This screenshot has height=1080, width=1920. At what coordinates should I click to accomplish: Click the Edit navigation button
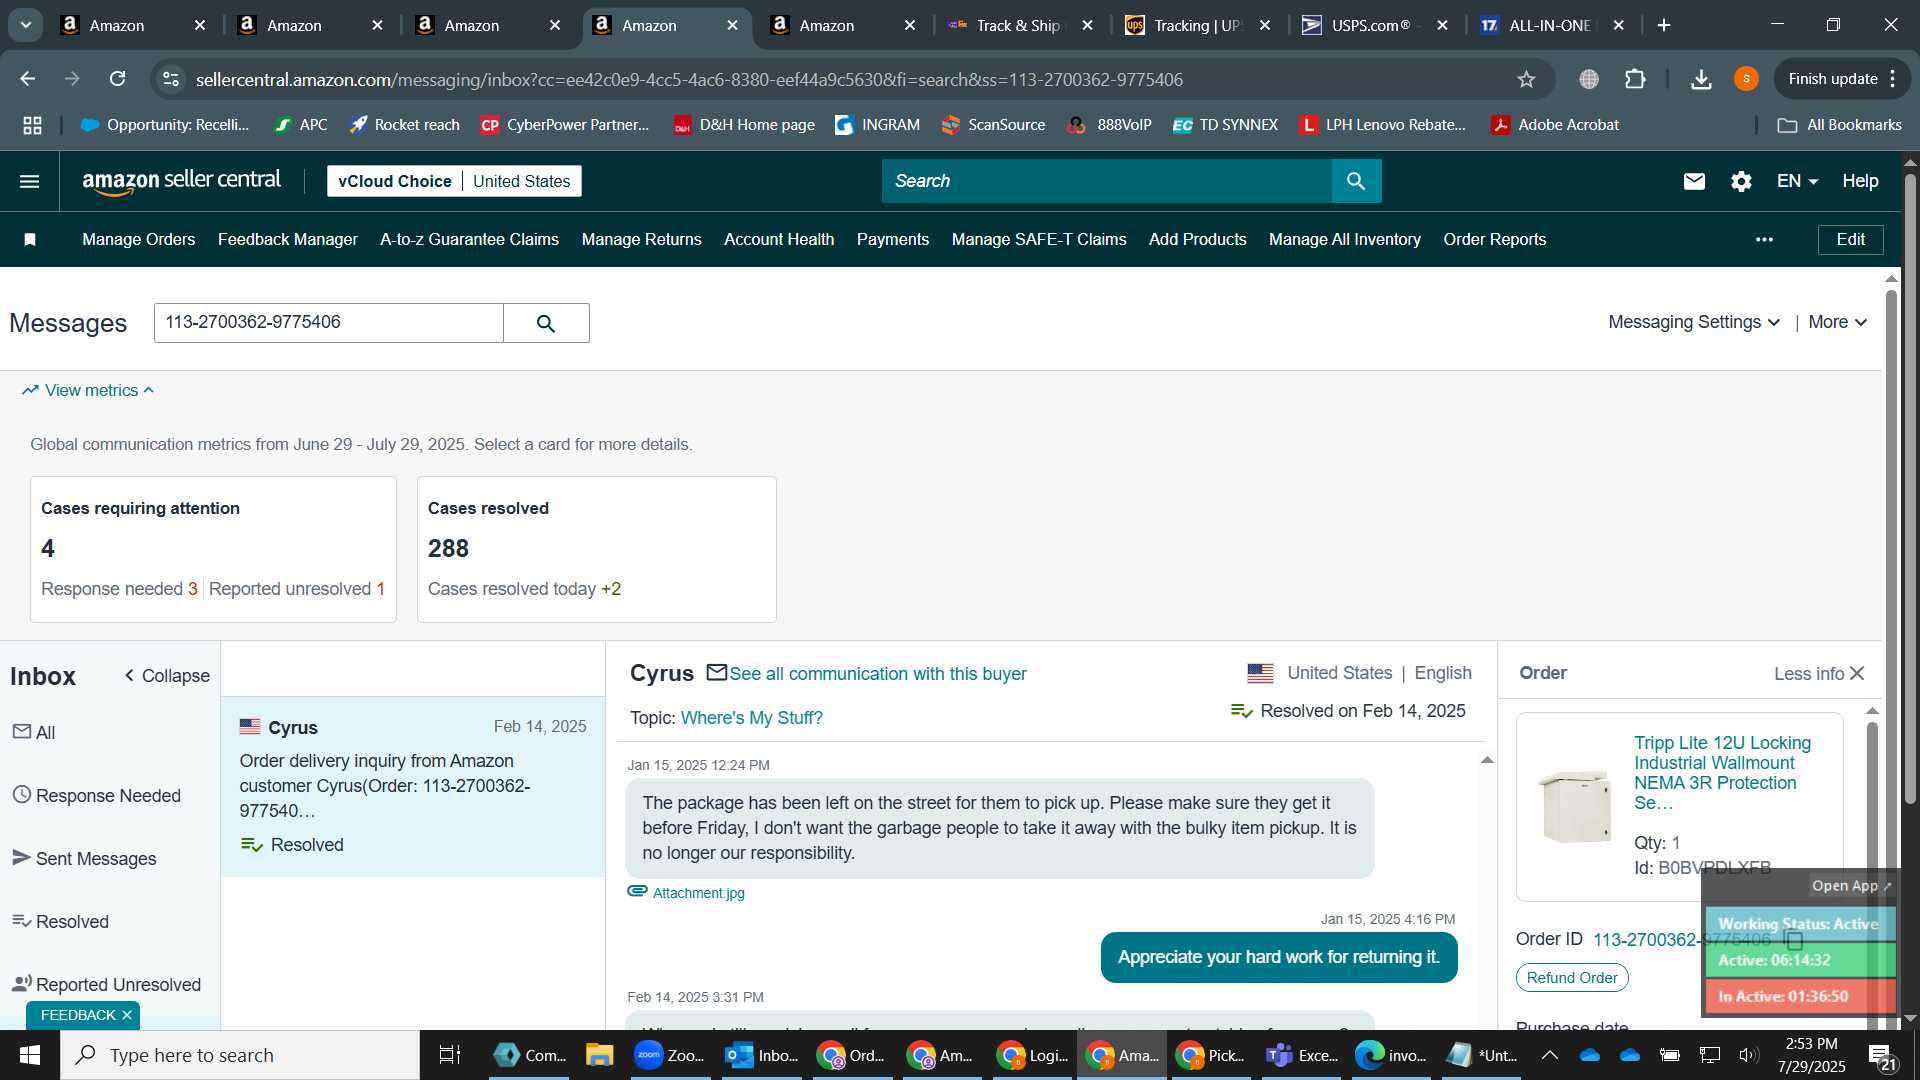coord(1850,239)
